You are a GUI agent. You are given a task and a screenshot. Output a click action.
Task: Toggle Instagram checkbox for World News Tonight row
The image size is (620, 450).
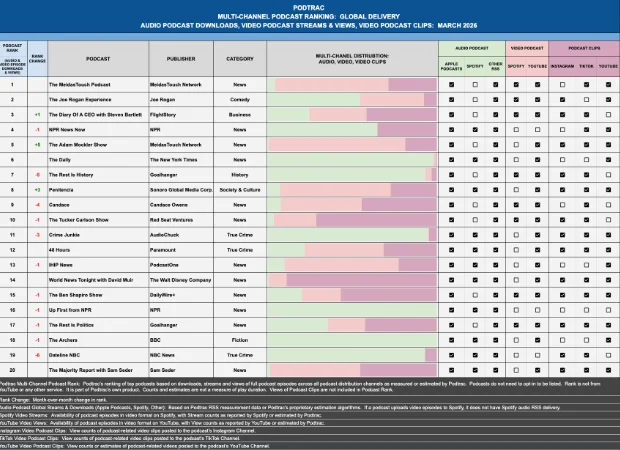(562, 280)
